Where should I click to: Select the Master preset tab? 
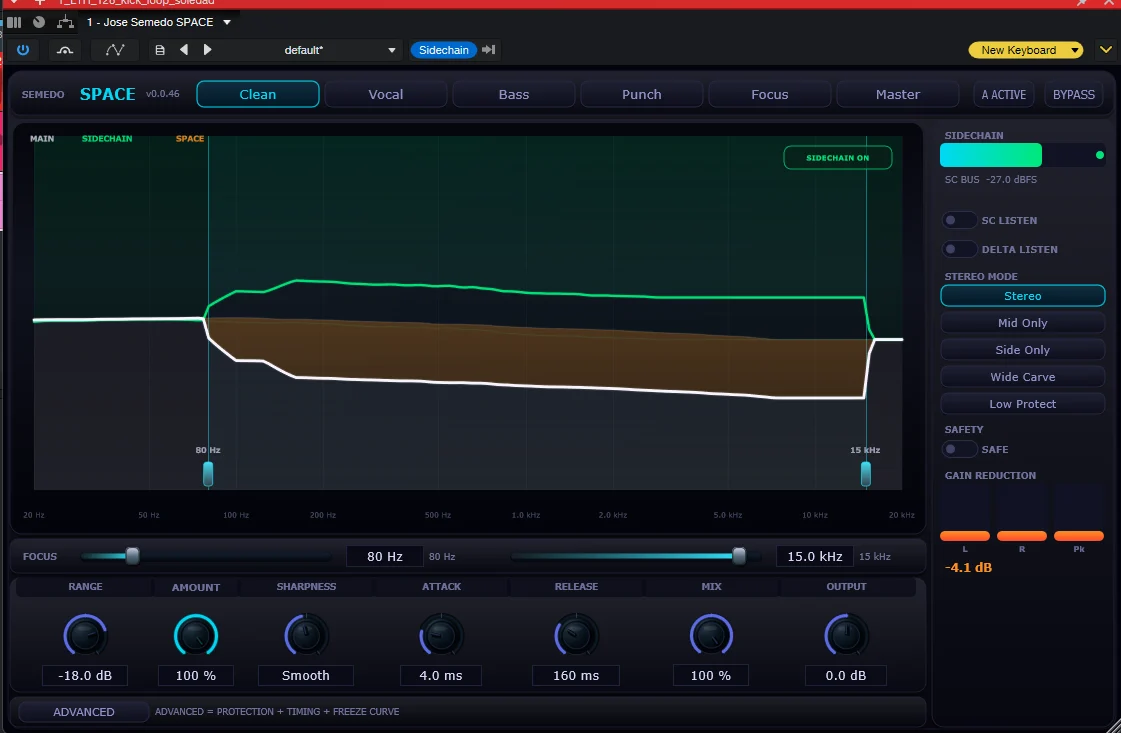coord(898,94)
